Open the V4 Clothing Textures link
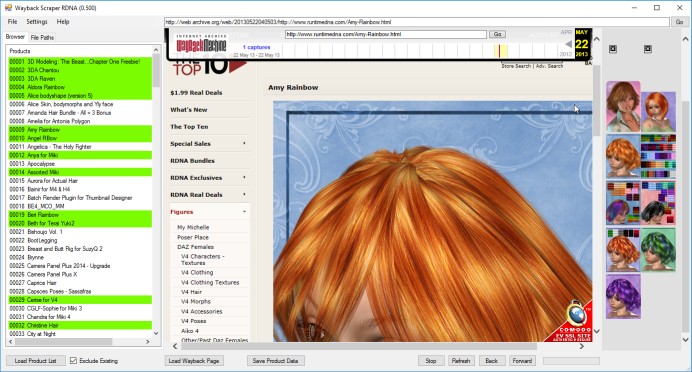 [x=210, y=282]
